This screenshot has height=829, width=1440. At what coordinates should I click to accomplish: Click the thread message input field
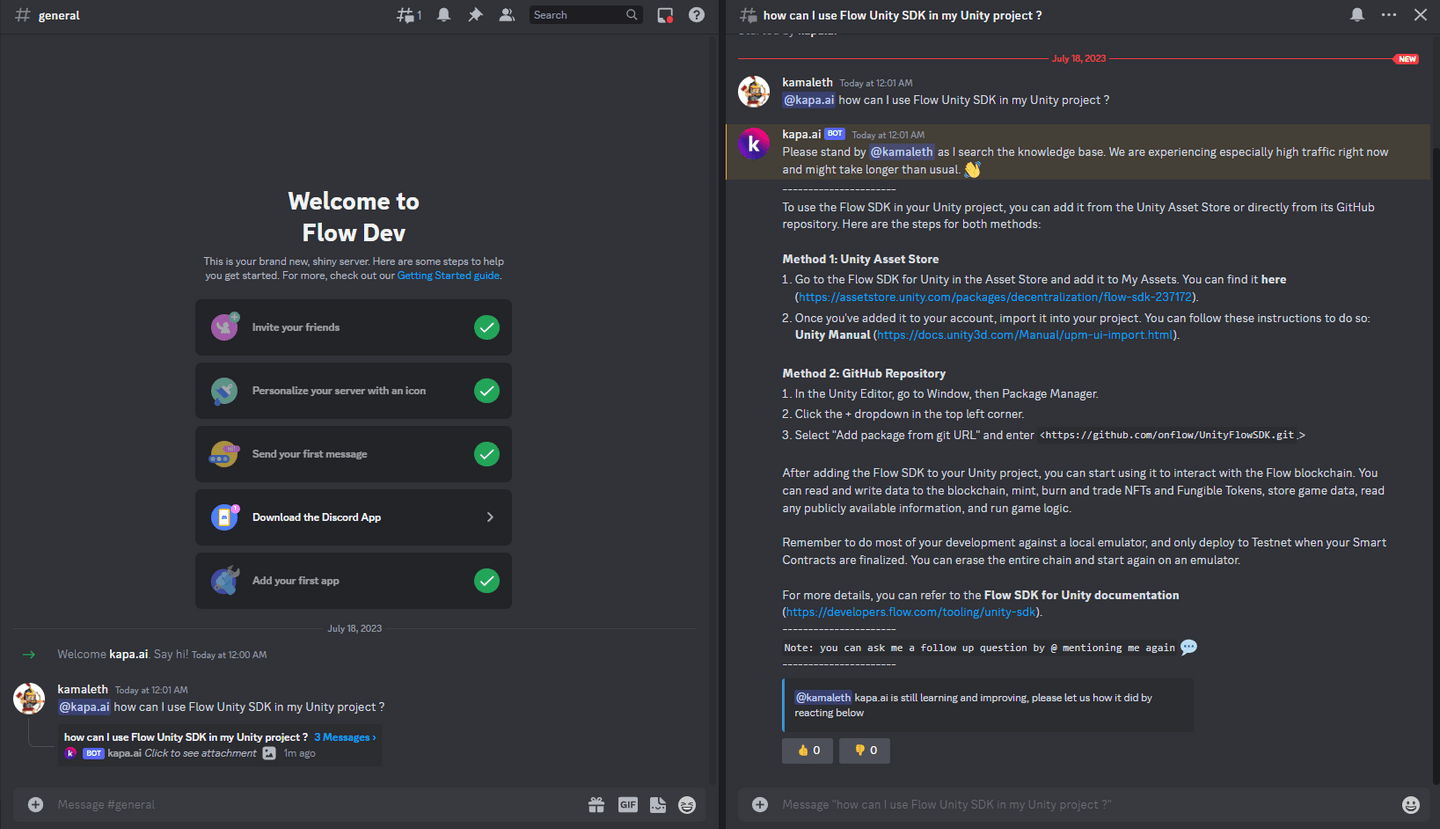pos(1085,804)
